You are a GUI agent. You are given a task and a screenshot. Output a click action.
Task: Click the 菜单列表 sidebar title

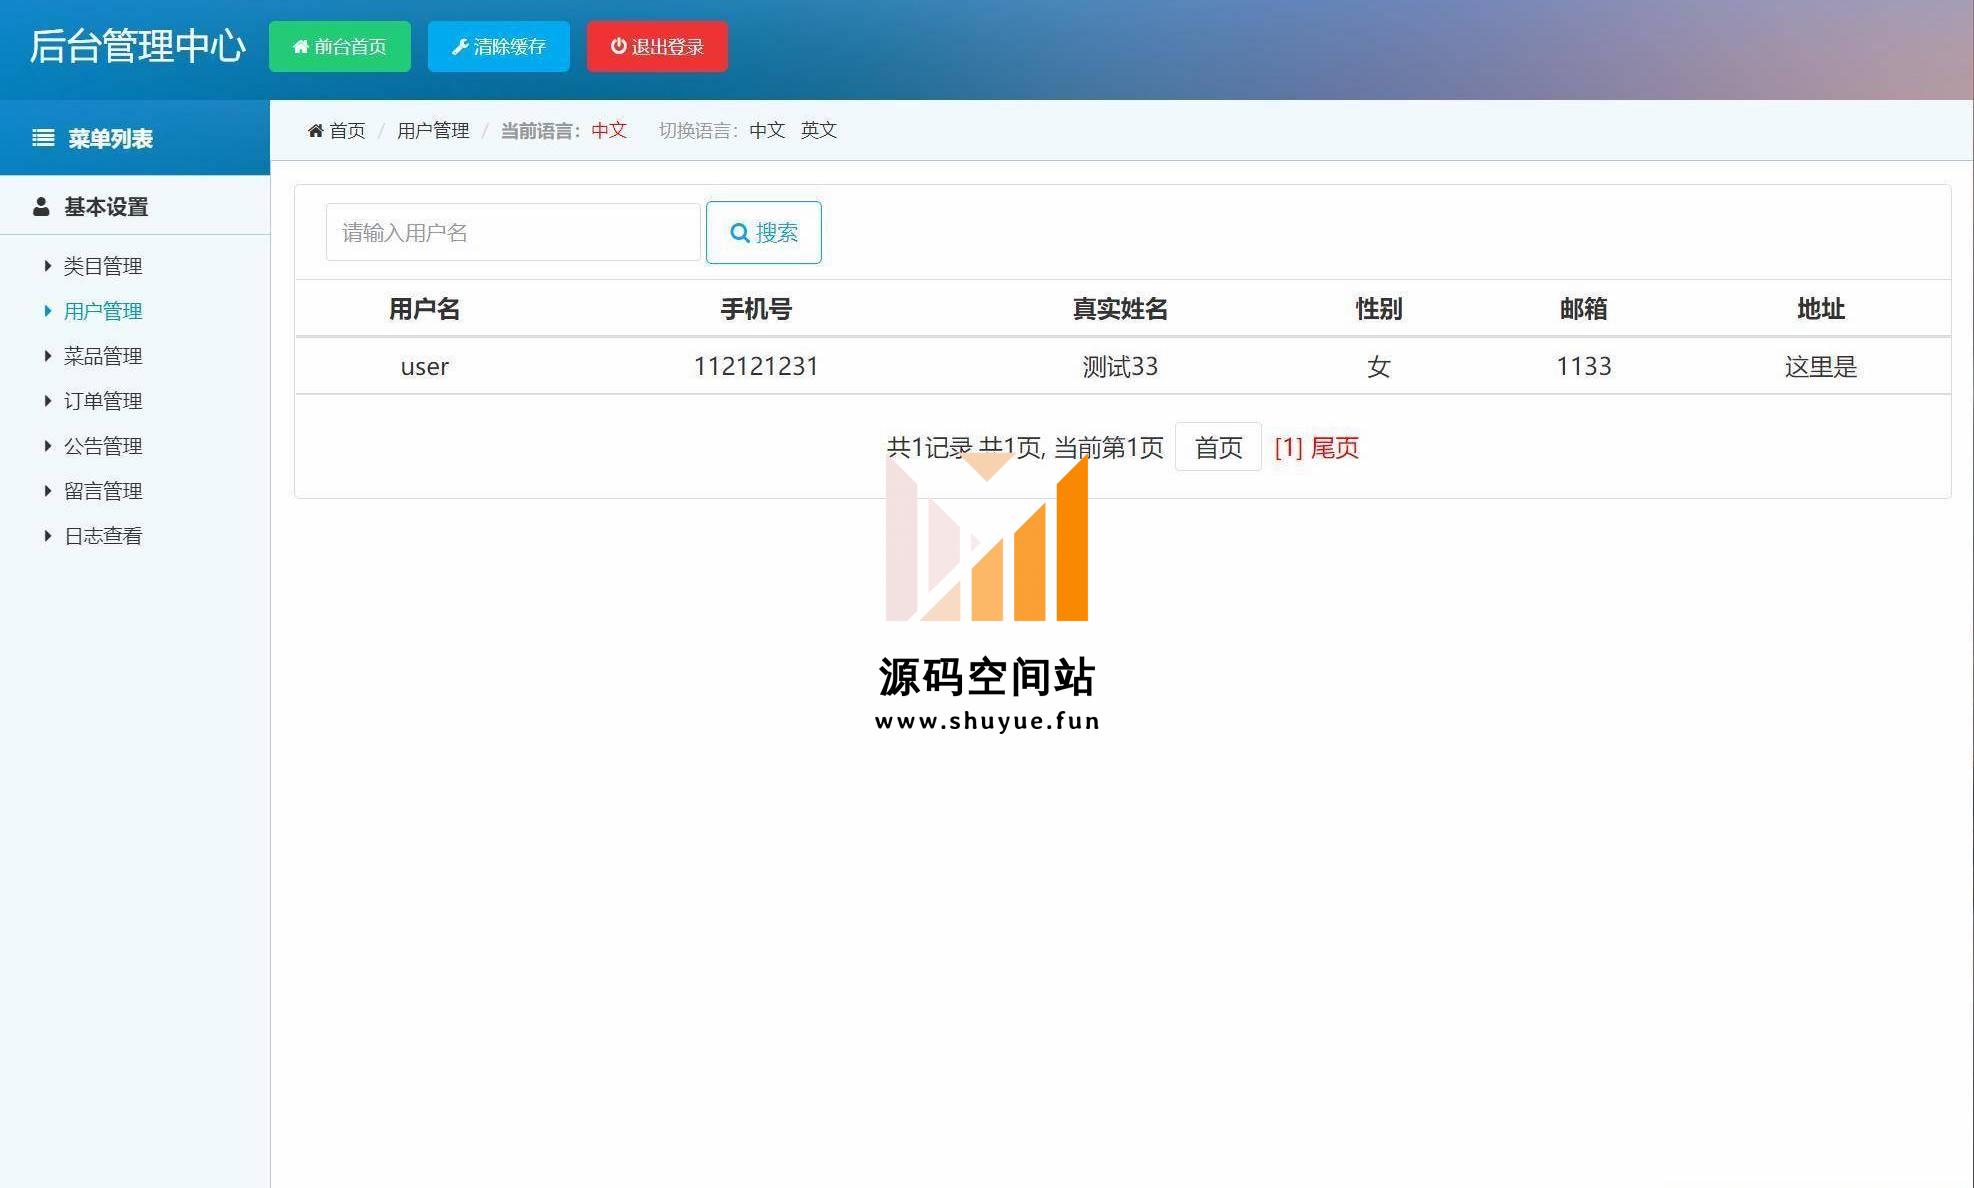point(110,139)
